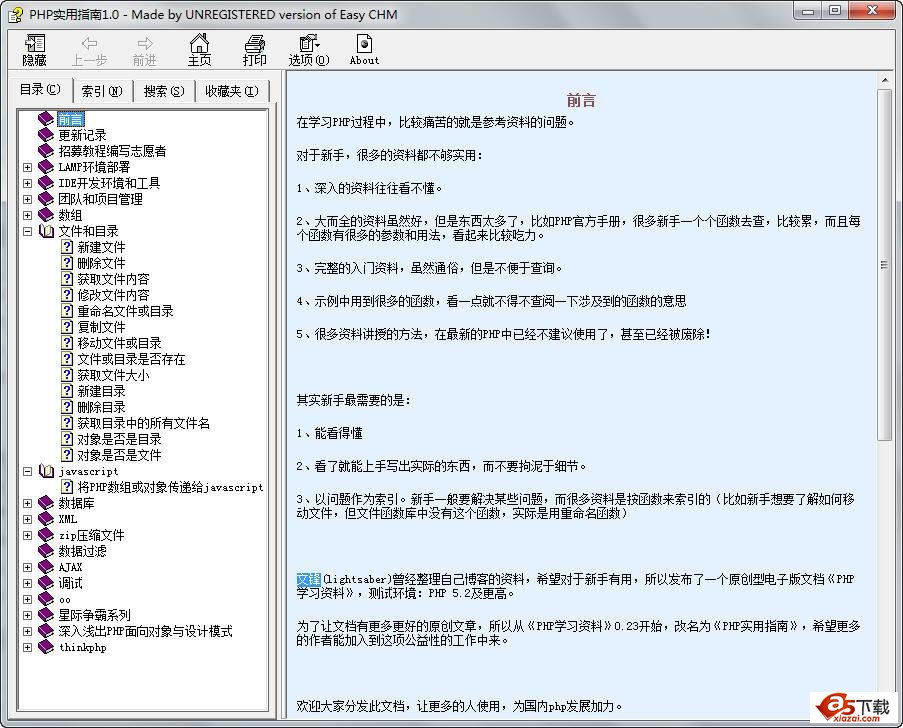Image resolution: width=903 pixels, height=728 pixels.
Task: Click the book icon beside LAMP环境部署
Action: pyautogui.click(x=46, y=168)
